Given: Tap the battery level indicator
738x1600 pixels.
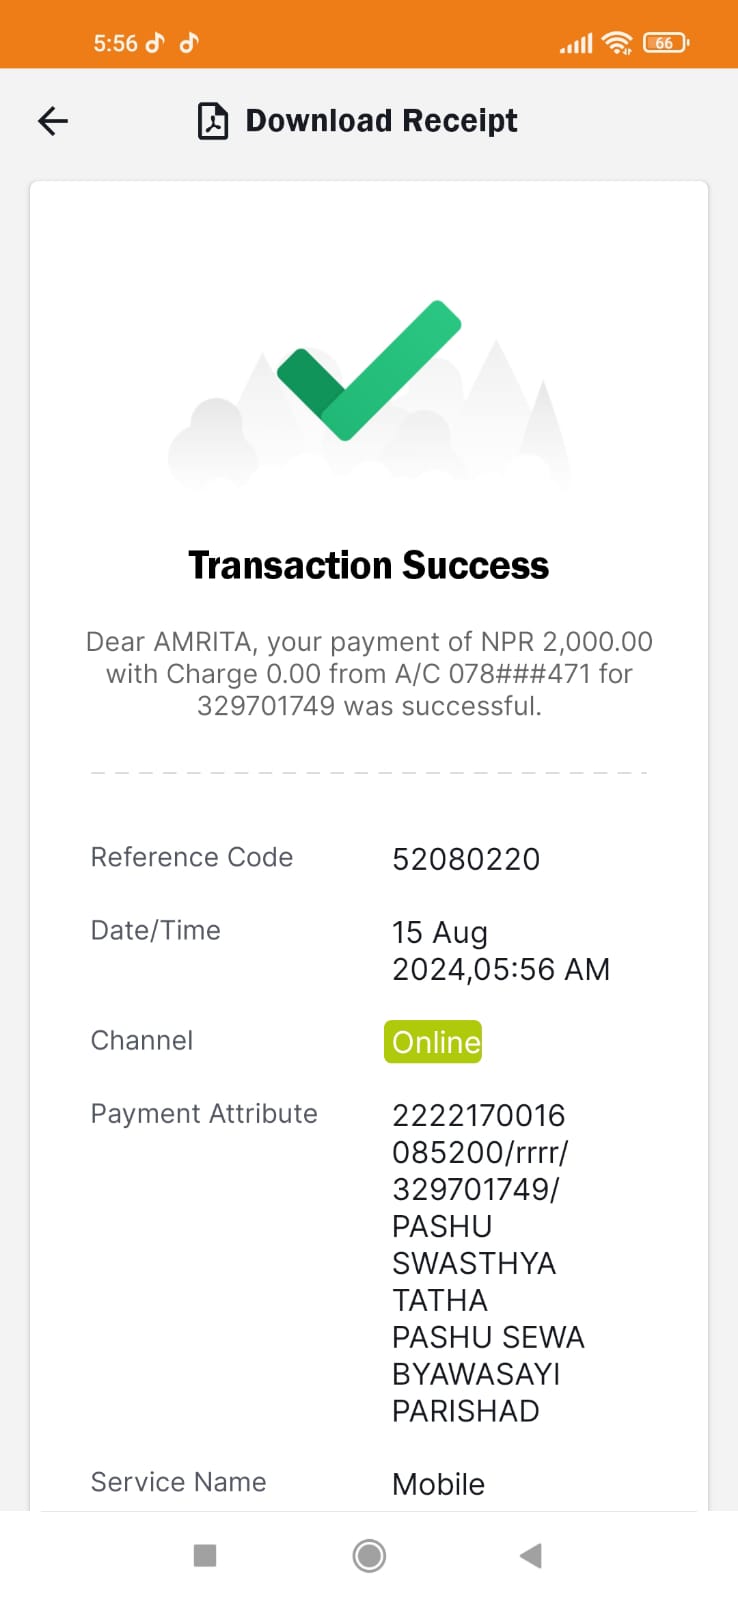Looking at the screenshot, I should pos(666,43).
